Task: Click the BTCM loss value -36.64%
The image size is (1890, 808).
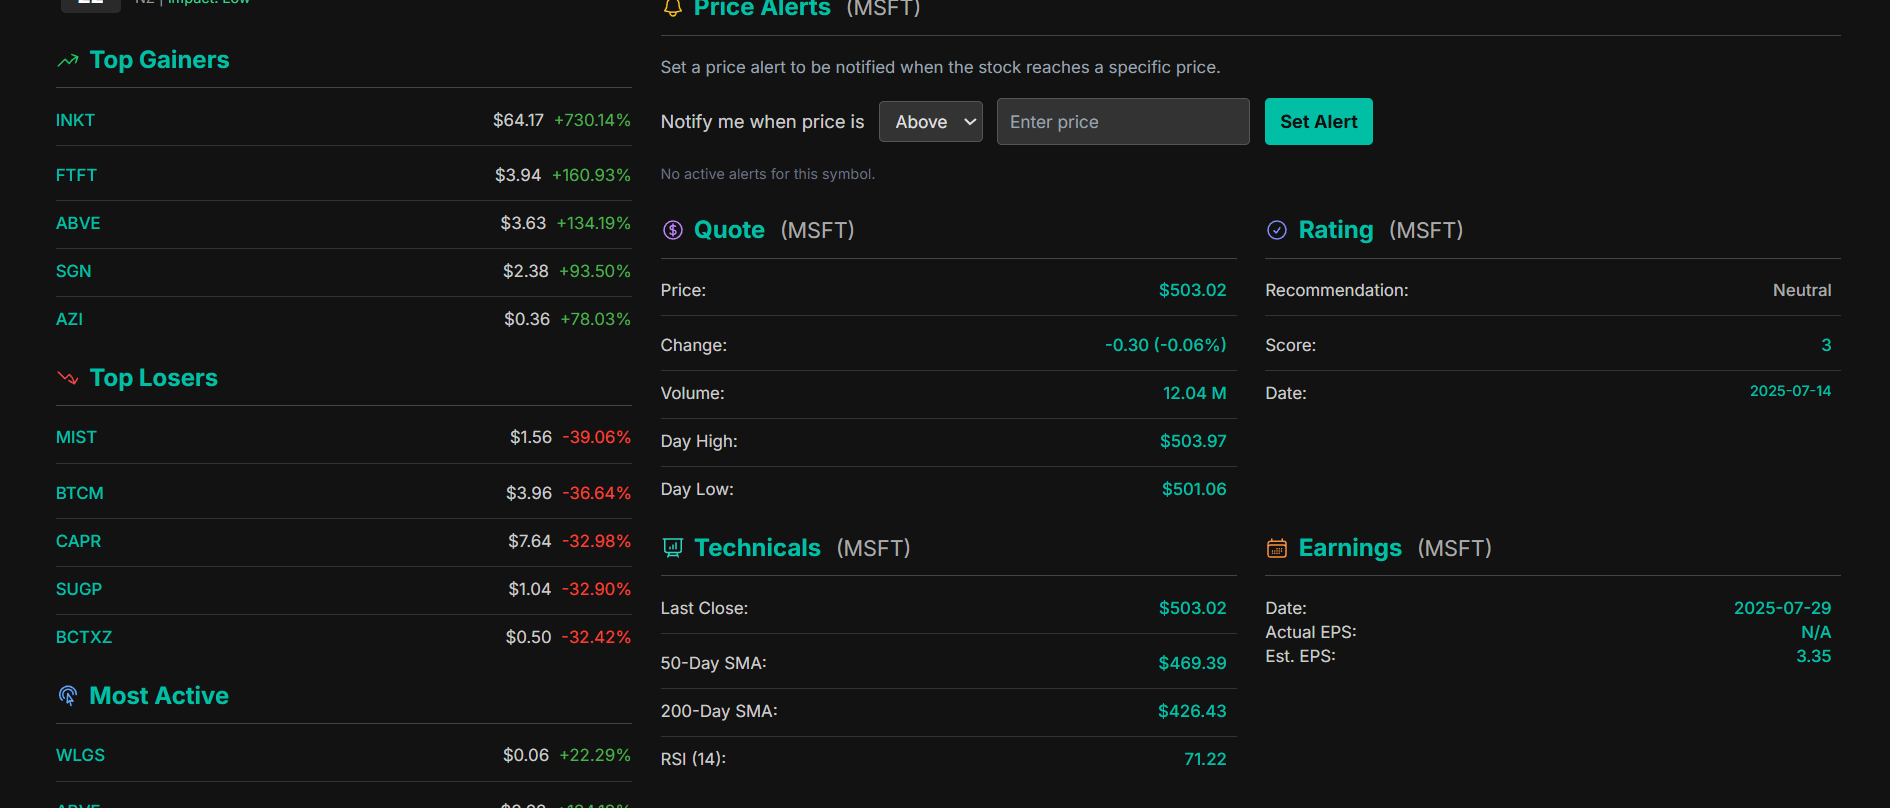Action: [597, 493]
